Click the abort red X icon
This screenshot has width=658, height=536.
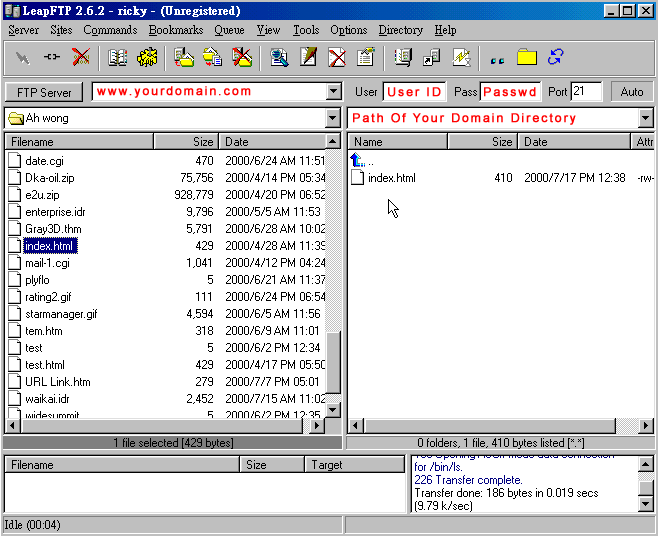tap(81, 57)
